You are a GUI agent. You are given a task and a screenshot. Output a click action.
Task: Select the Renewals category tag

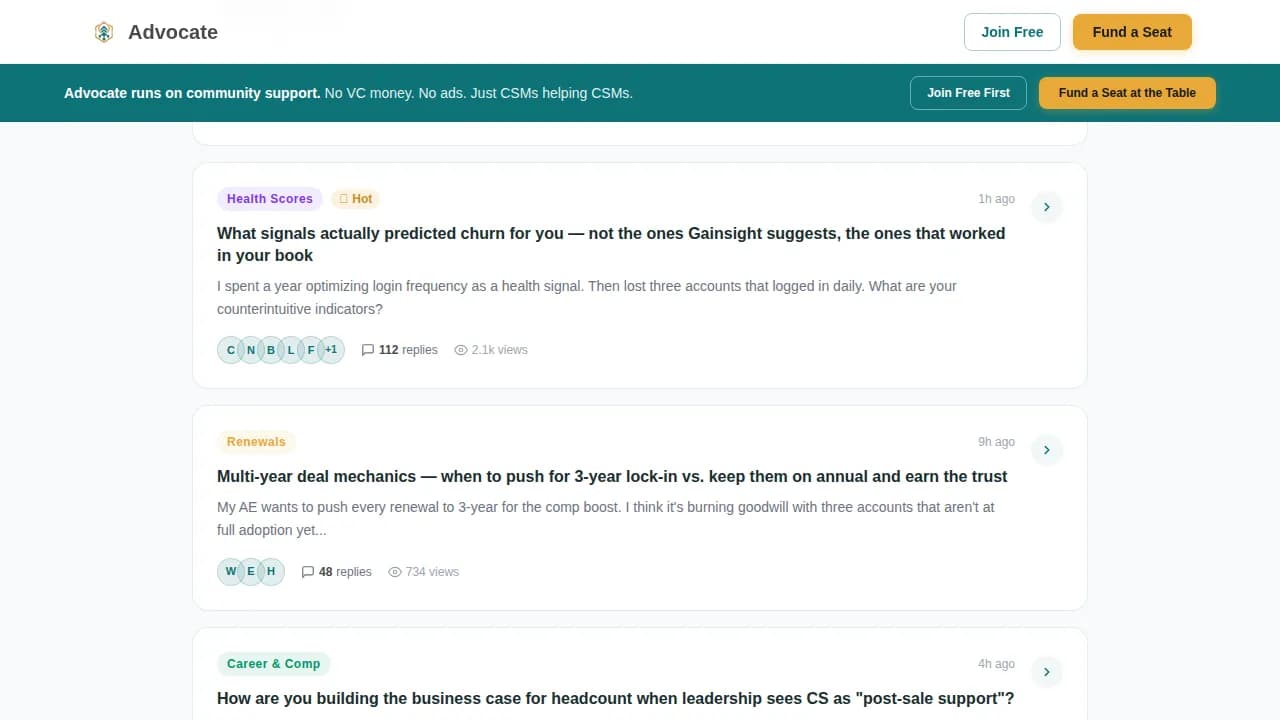pyautogui.click(x=256, y=441)
